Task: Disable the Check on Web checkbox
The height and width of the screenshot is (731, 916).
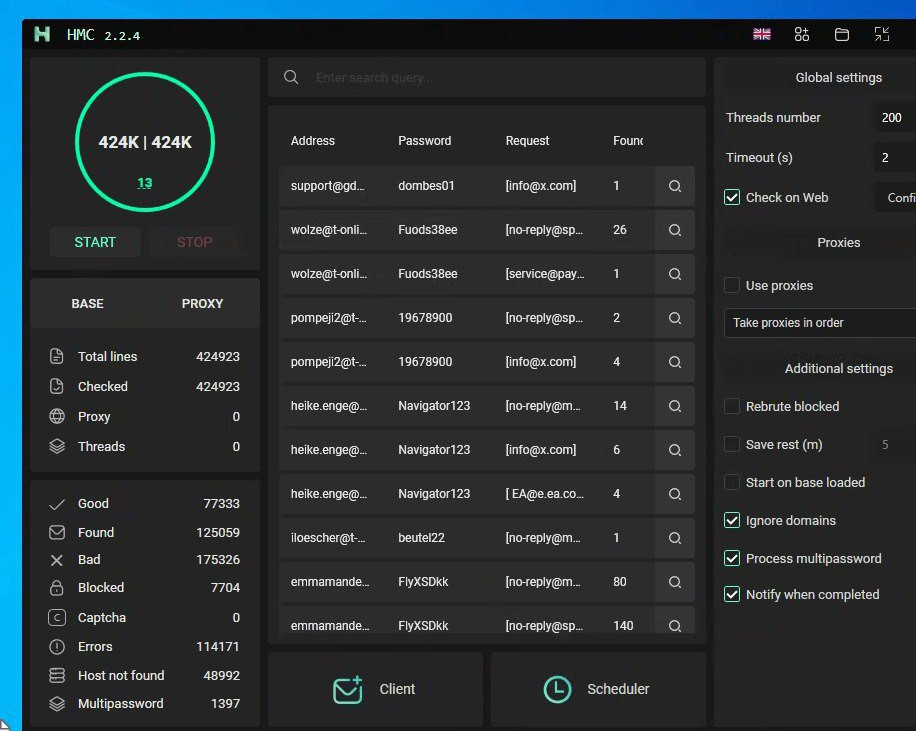Action: point(732,198)
